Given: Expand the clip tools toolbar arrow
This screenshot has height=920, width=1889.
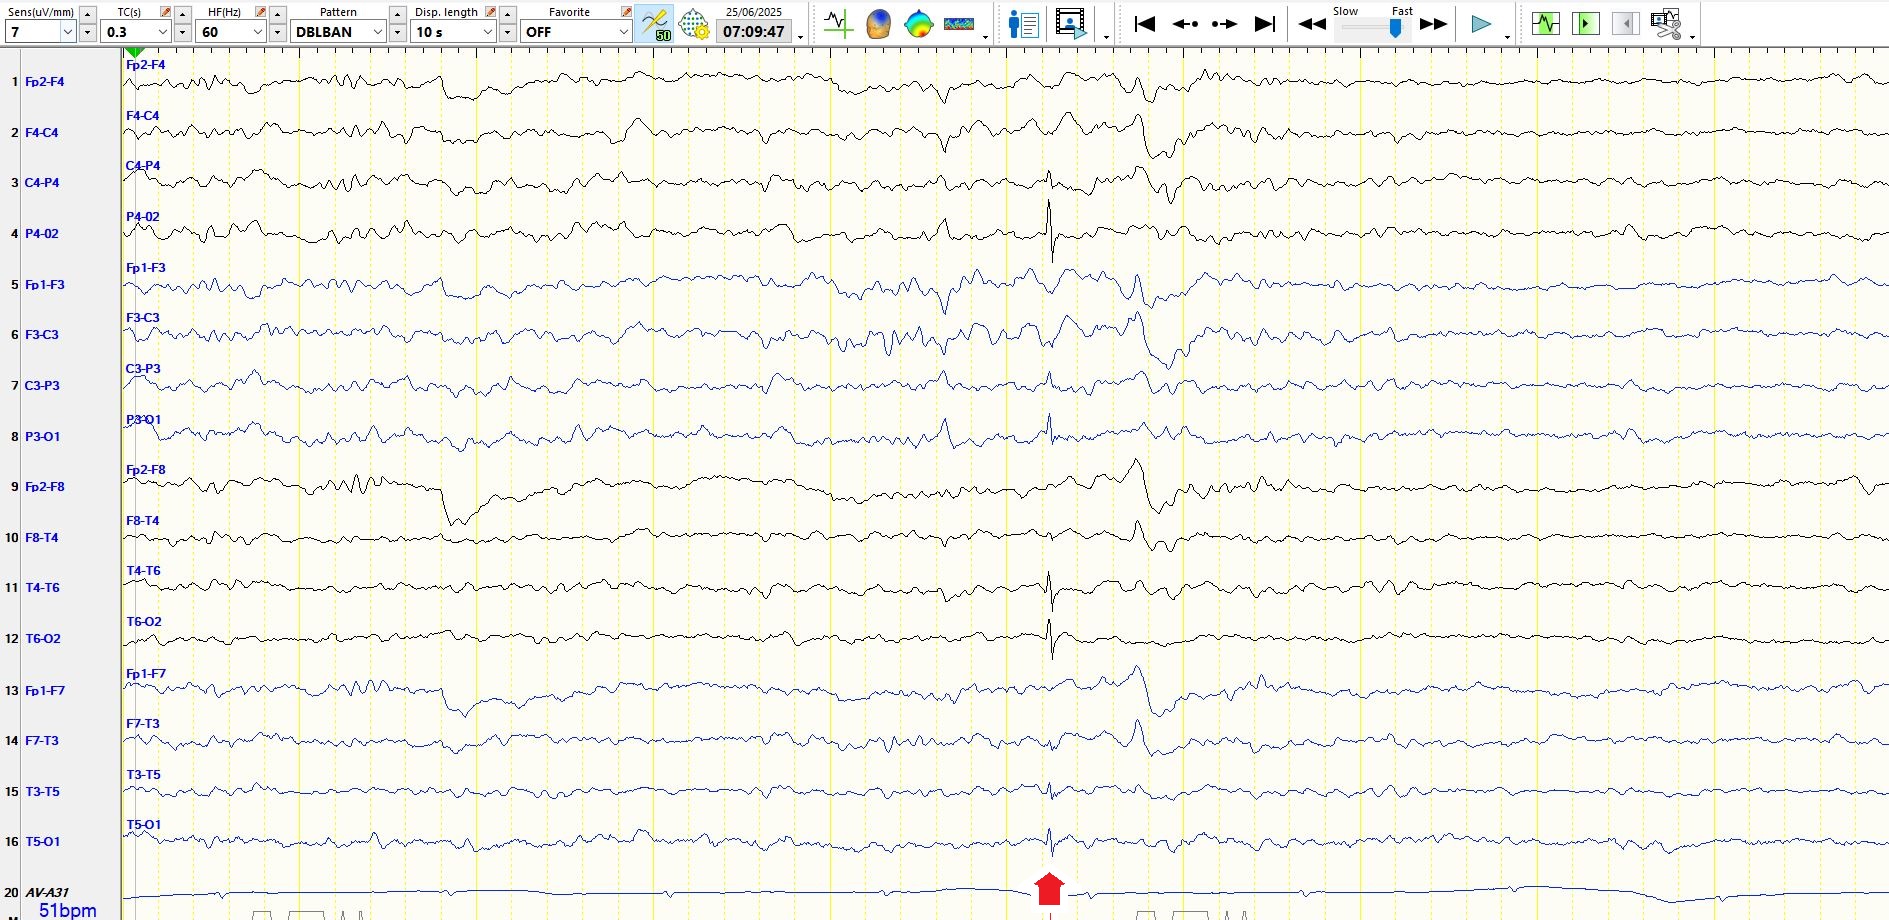Looking at the screenshot, I should click(x=1692, y=36).
